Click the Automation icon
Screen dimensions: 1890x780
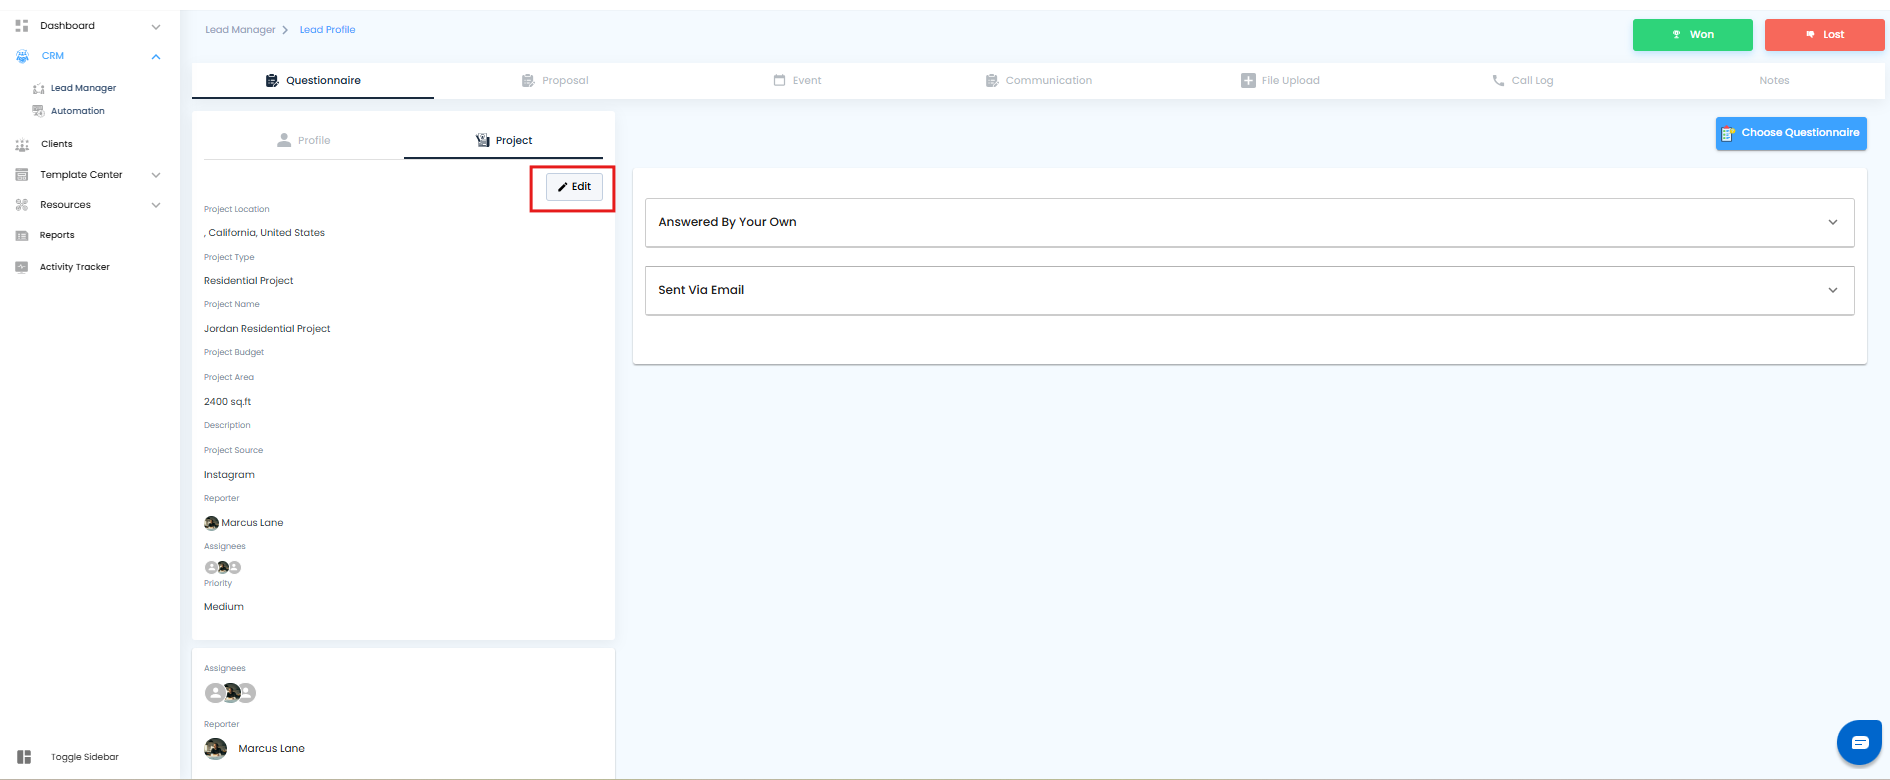39,111
